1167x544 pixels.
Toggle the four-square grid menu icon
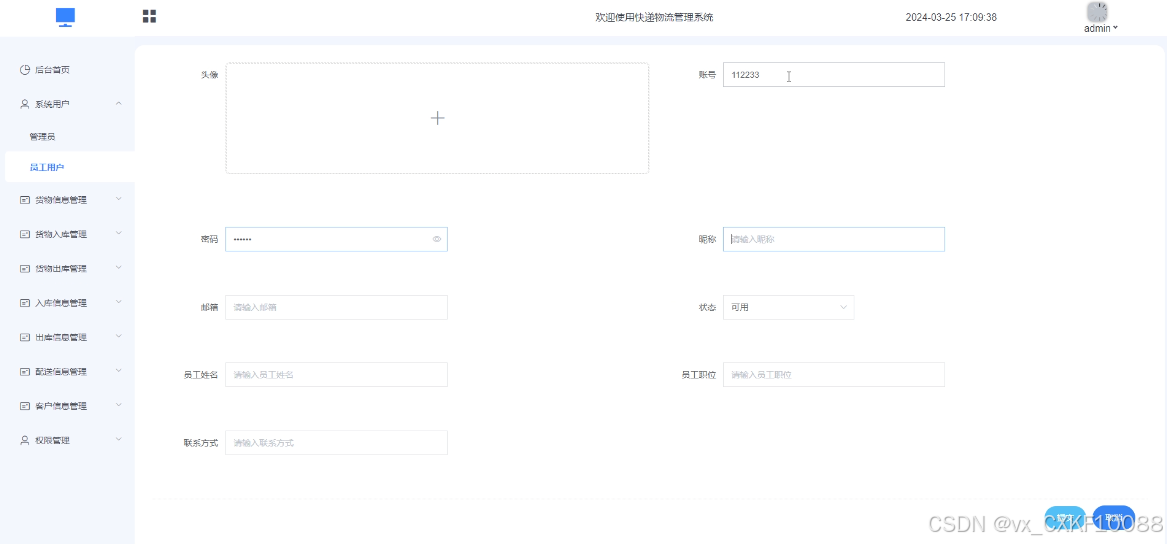point(149,16)
